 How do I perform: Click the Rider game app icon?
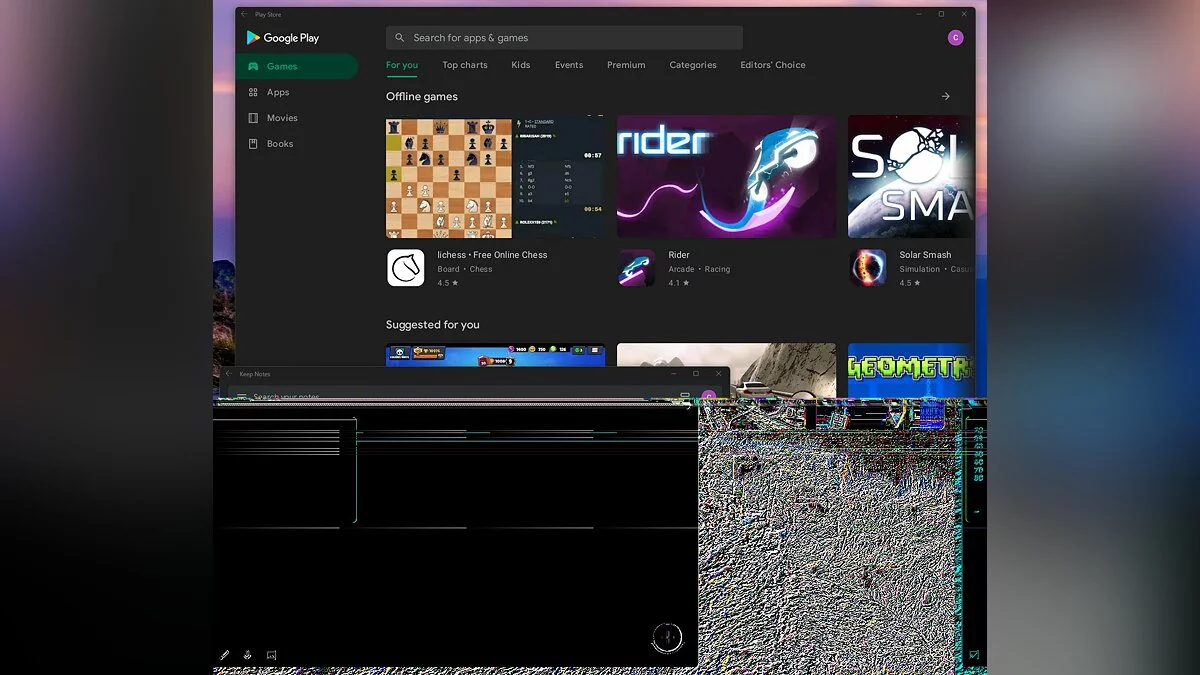tap(636, 268)
